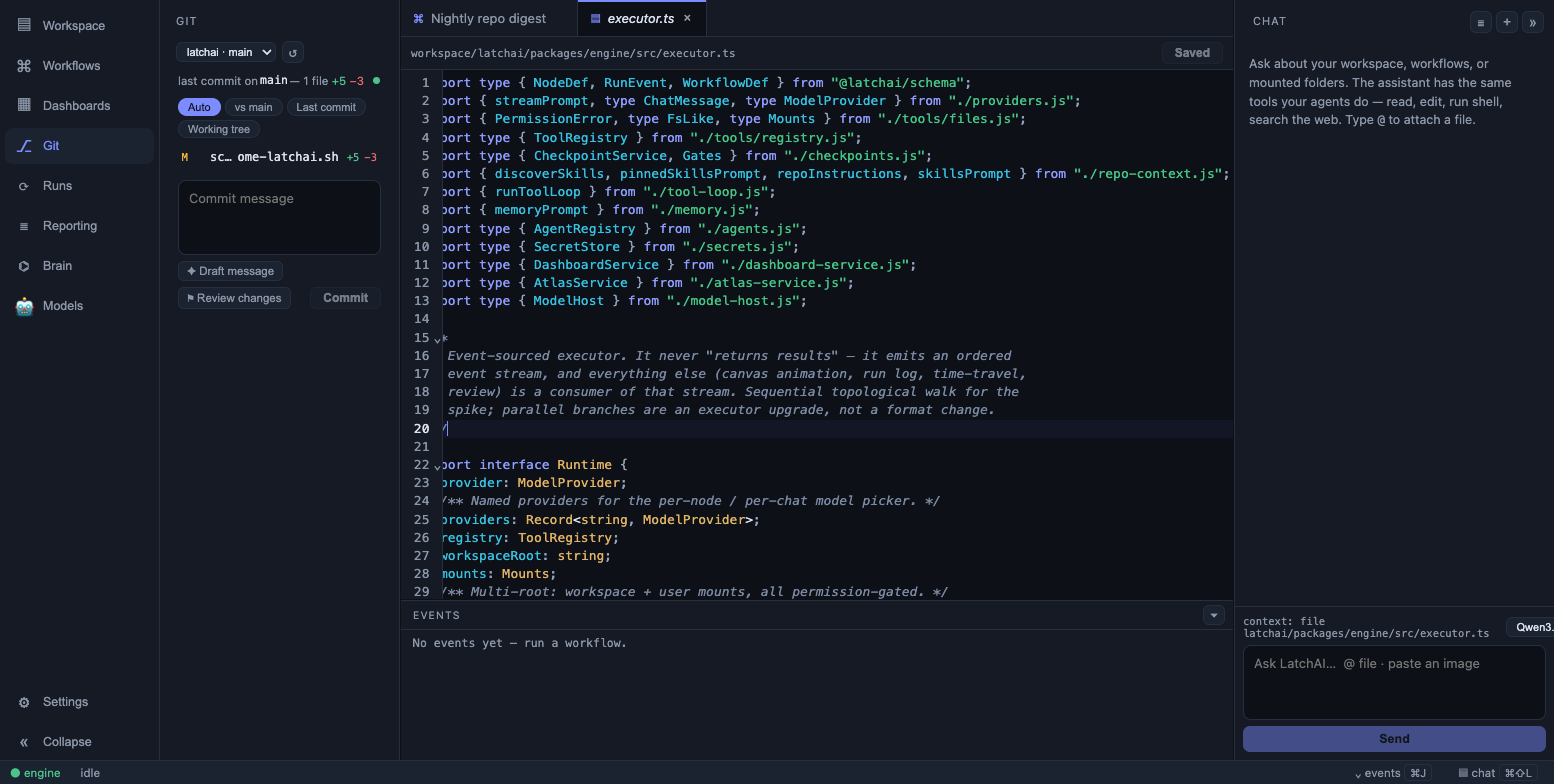Focus the Ask LatchAI chat input
The image size is (1554, 784).
click(1394, 682)
